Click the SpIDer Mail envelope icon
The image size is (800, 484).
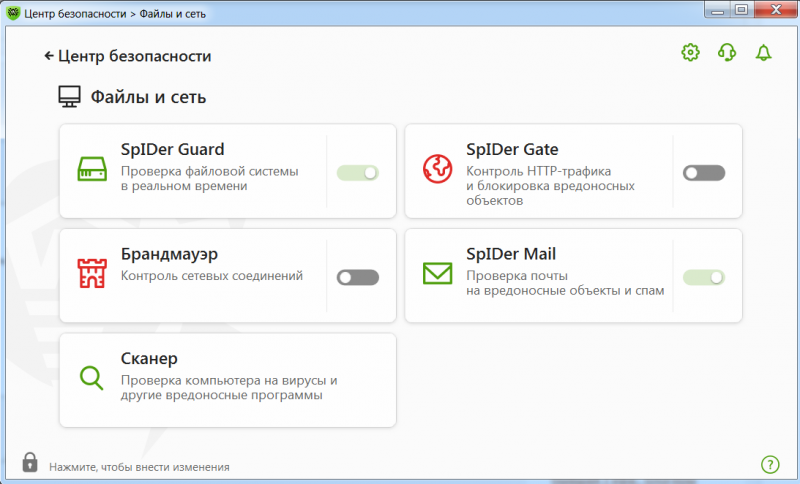point(437,273)
